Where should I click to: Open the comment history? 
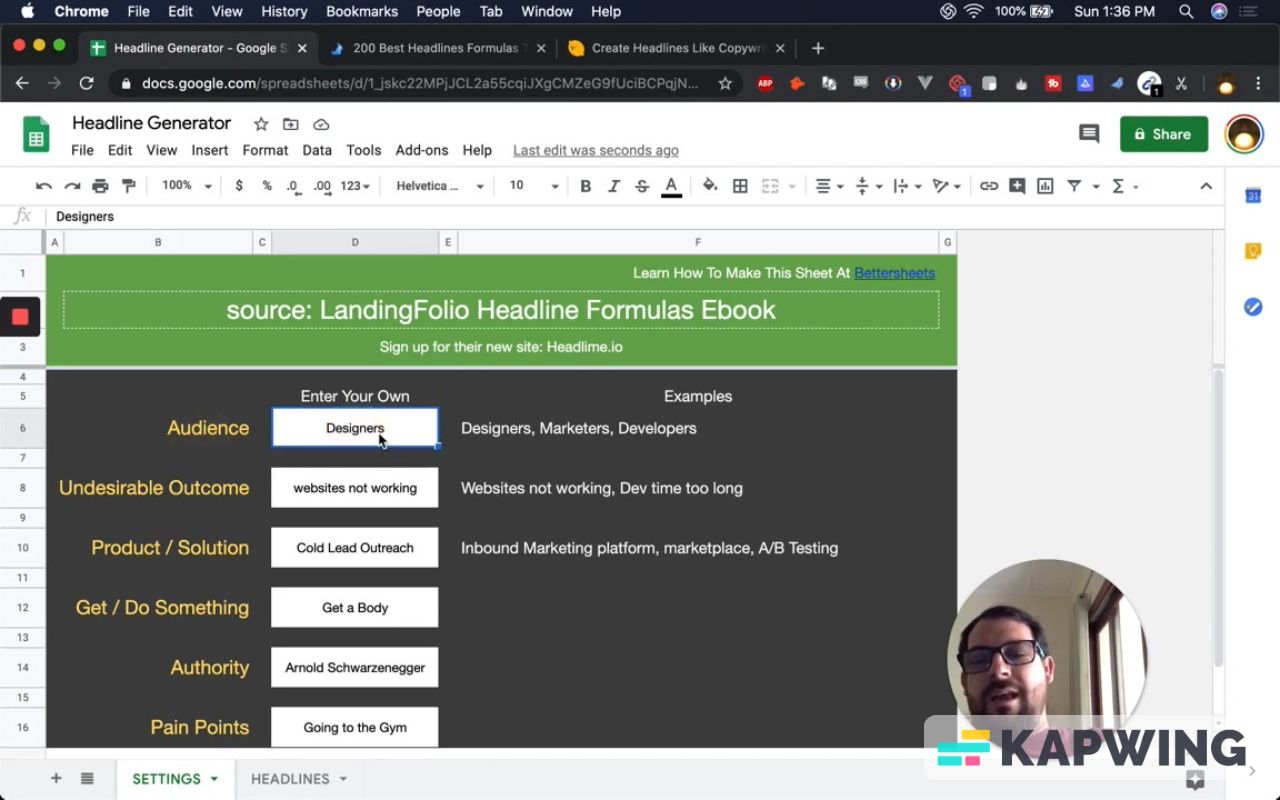tap(1089, 134)
